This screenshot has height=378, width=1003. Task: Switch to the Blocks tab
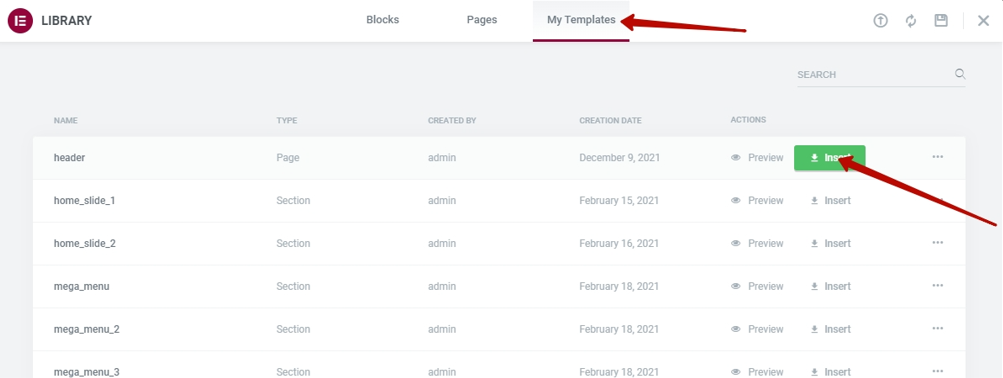(x=383, y=20)
